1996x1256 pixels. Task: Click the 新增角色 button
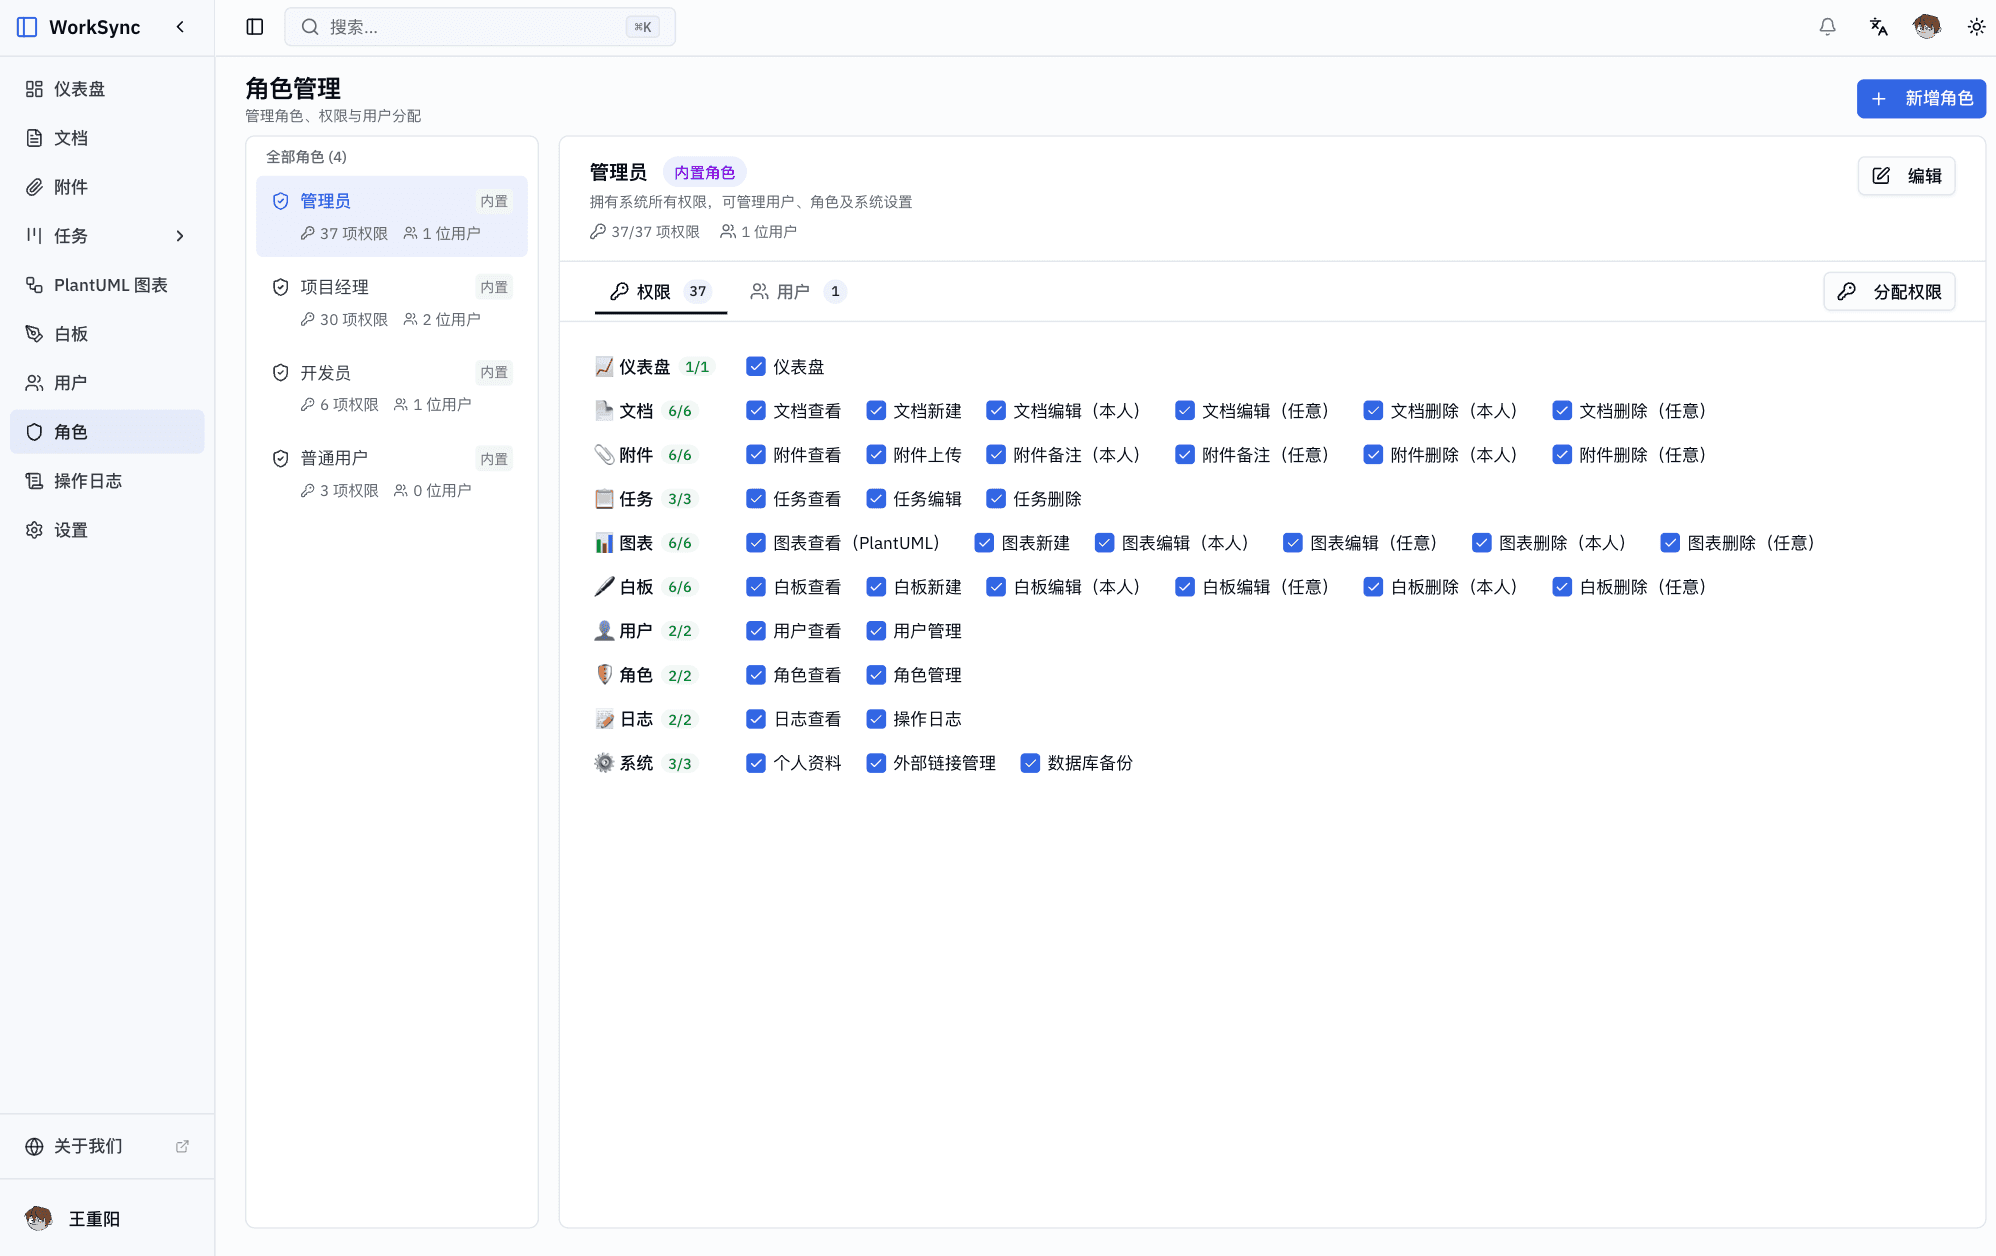tap(1920, 99)
